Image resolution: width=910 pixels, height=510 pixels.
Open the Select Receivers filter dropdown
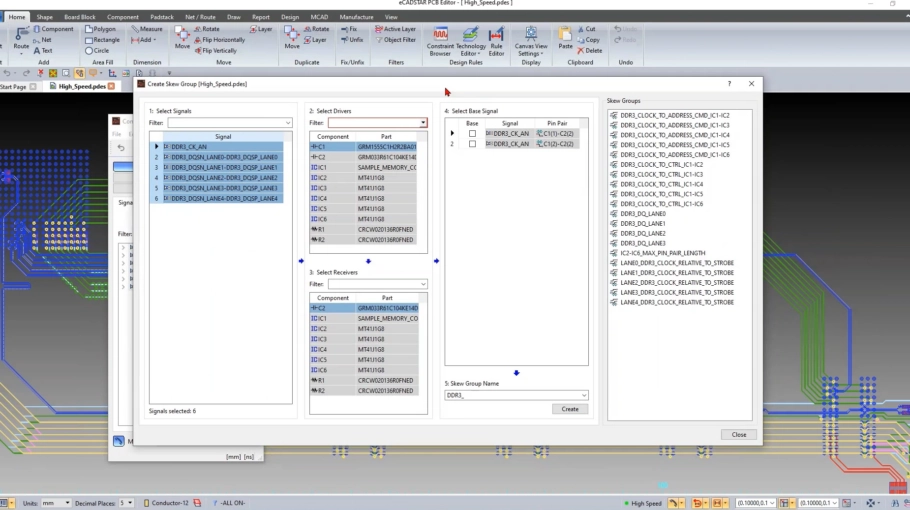[x=423, y=284]
